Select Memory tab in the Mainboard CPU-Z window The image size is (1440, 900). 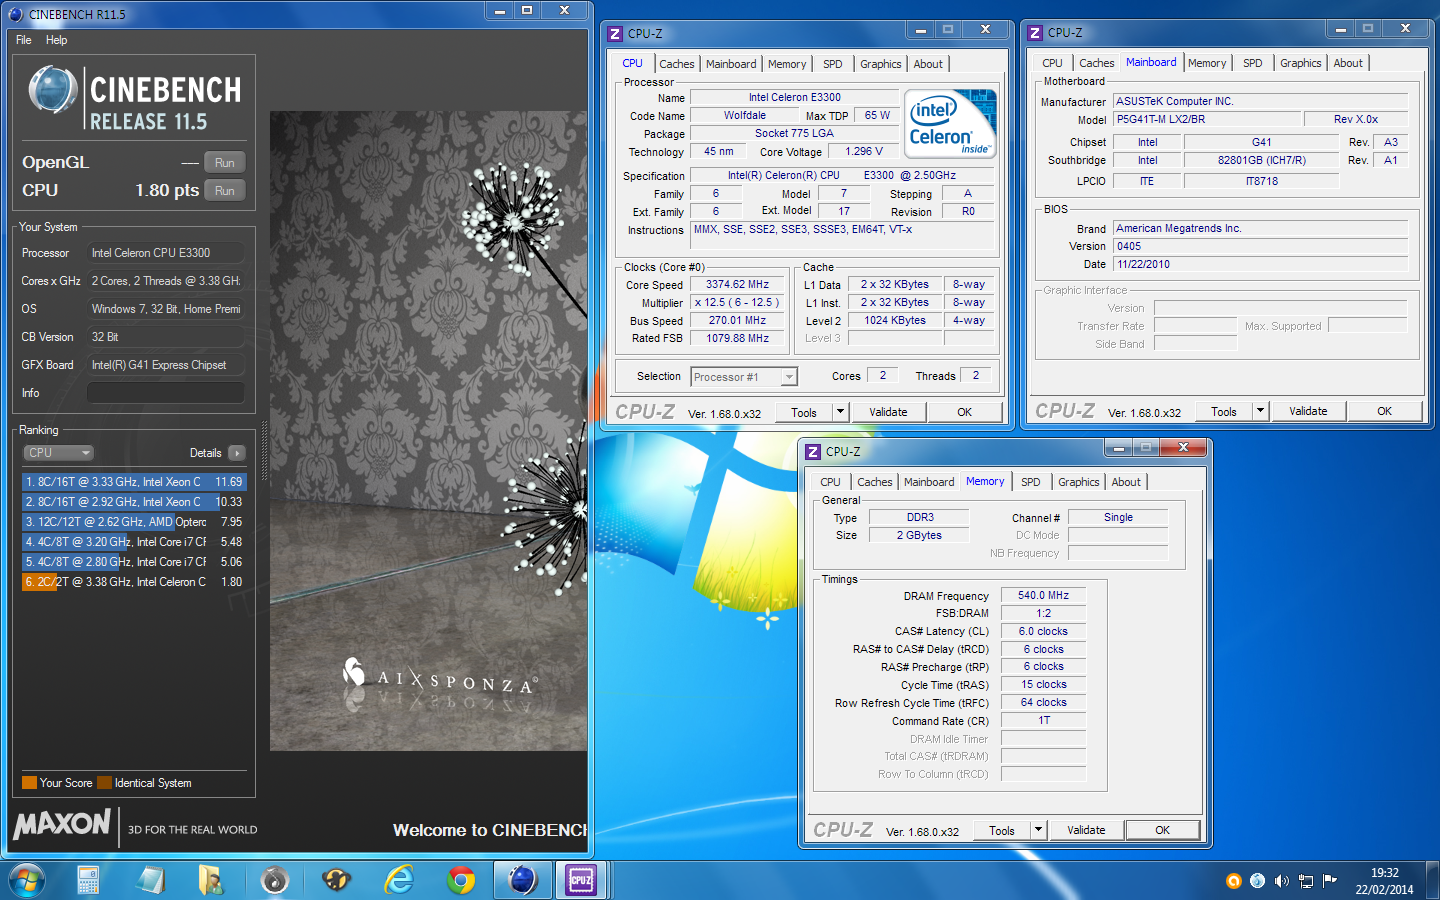point(1207,63)
